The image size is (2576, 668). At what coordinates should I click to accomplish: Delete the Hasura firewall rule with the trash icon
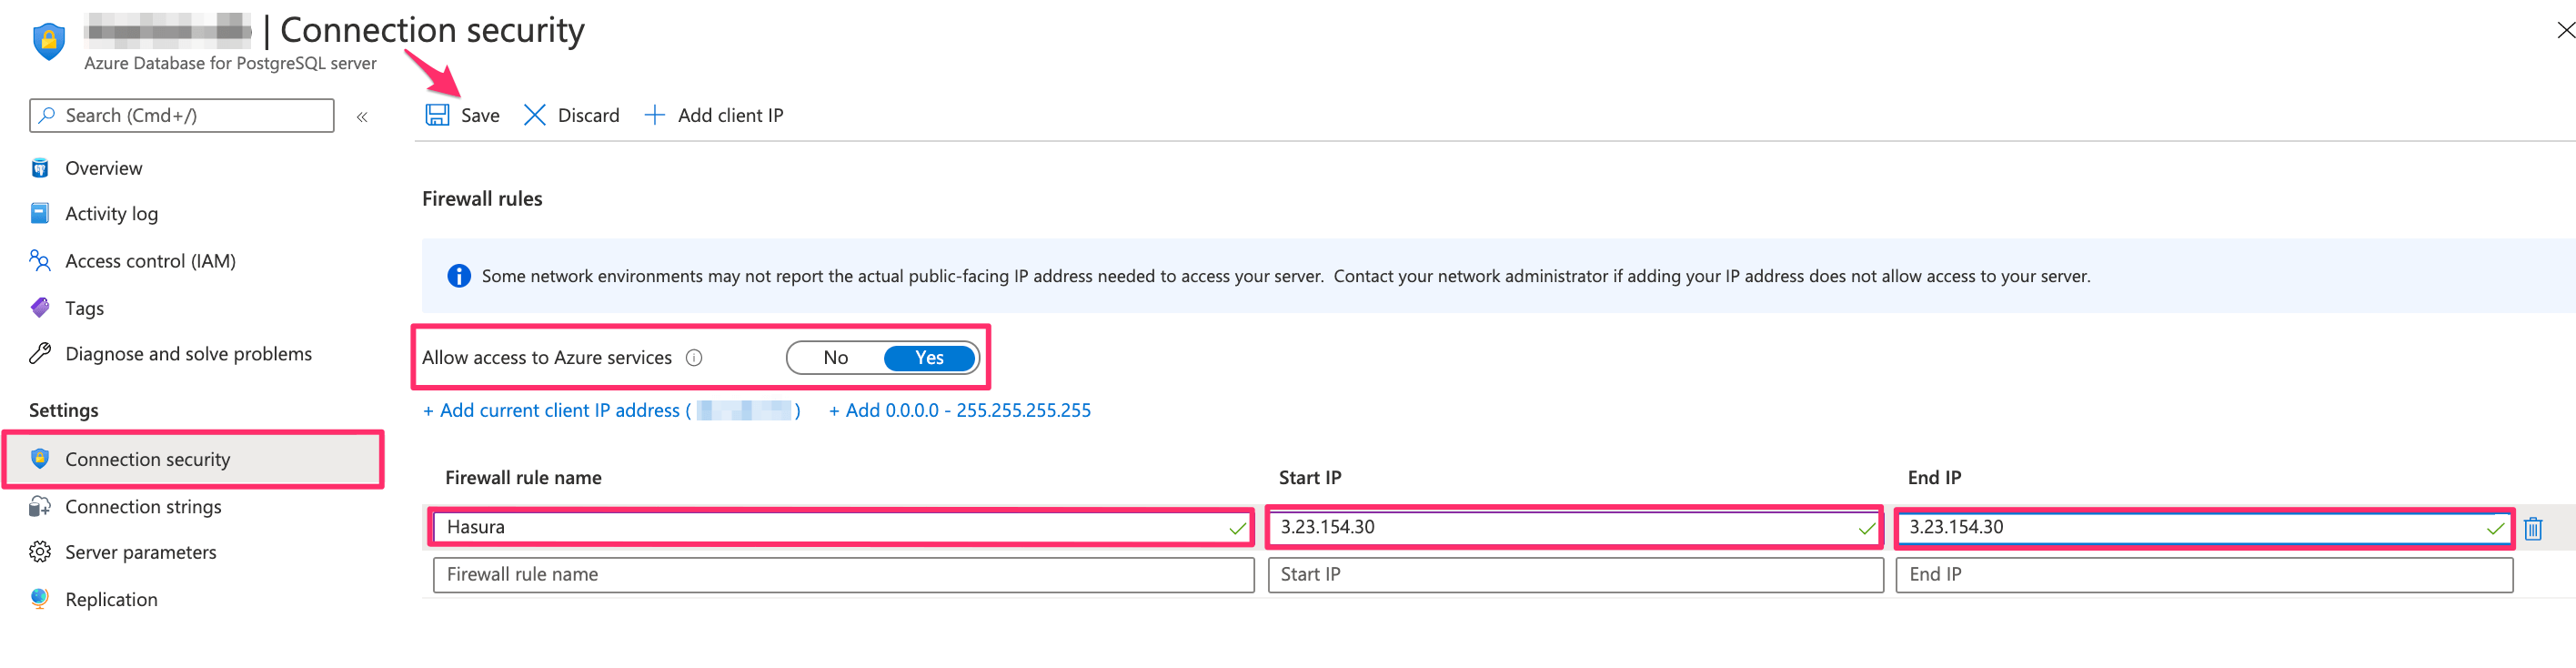pyautogui.click(x=2532, y=528)
